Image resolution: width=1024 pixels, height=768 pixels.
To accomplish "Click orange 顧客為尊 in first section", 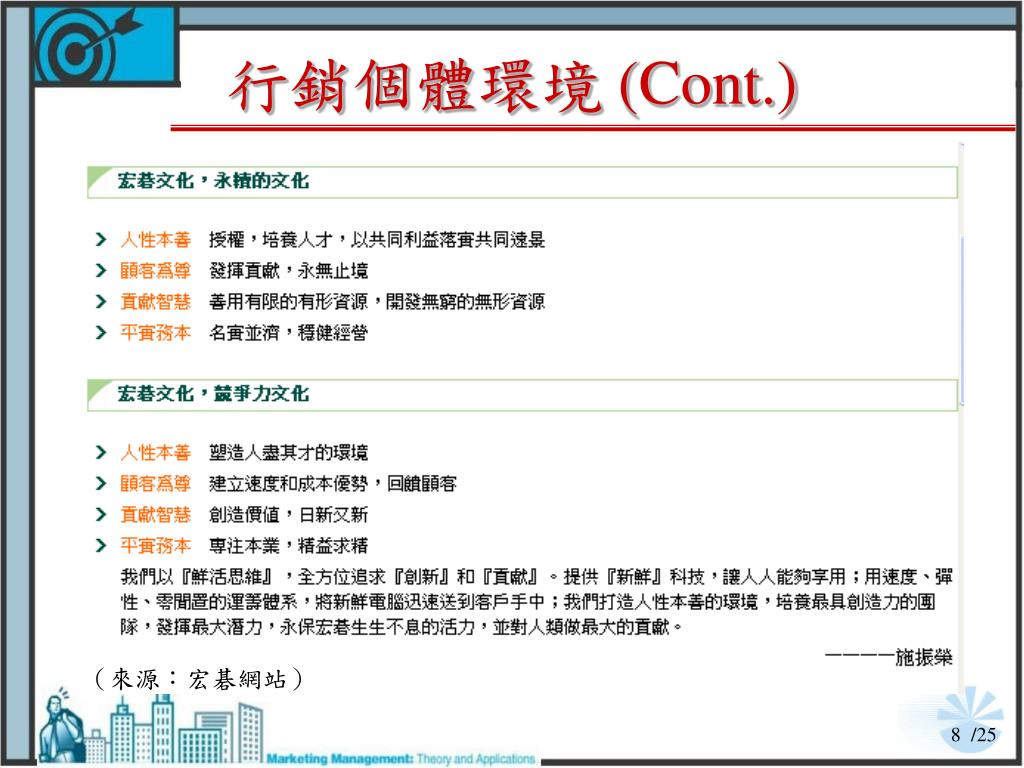I will click(155, 270).
